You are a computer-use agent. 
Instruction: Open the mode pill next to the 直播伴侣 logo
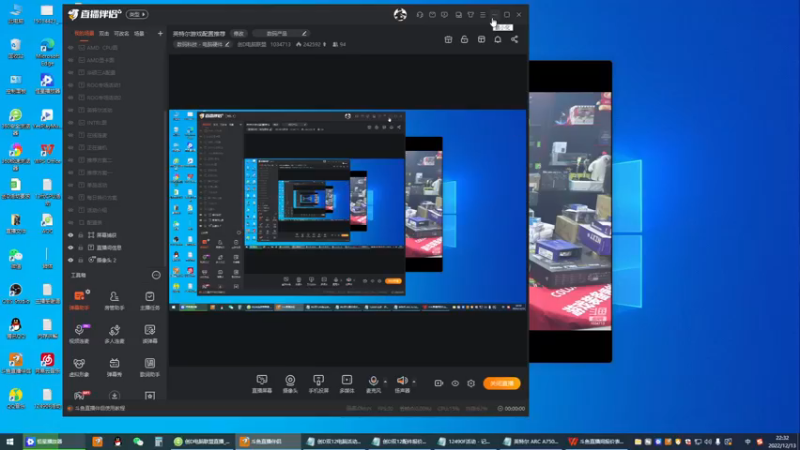137,14
